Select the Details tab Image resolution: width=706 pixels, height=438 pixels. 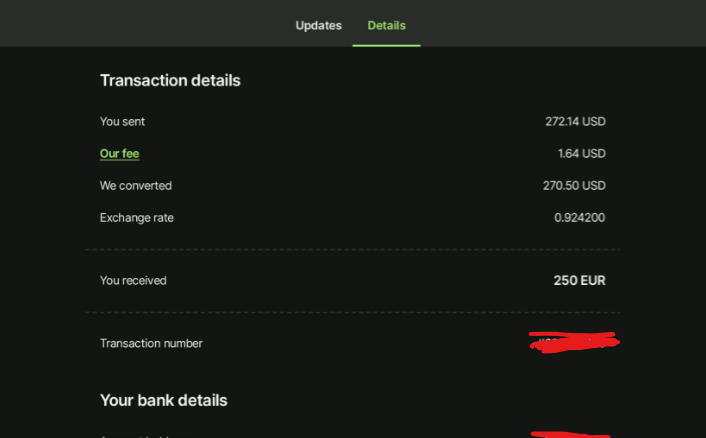pyautogui.click(x=386, y=25)
